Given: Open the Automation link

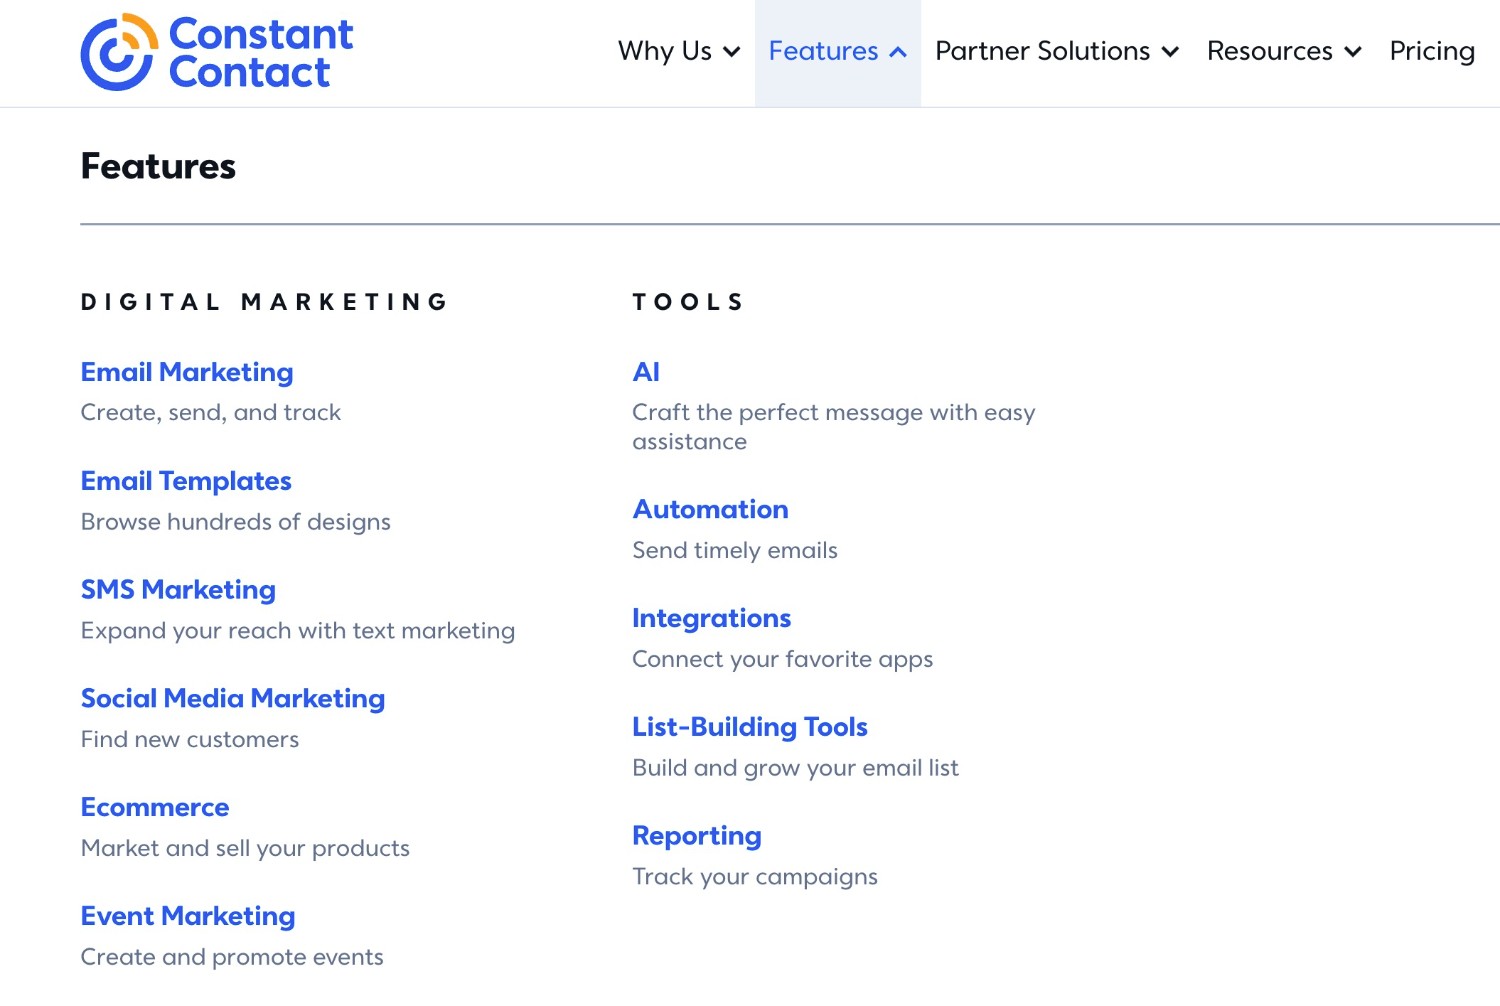Looking at the screenshot, I should [x=710, y=509].
